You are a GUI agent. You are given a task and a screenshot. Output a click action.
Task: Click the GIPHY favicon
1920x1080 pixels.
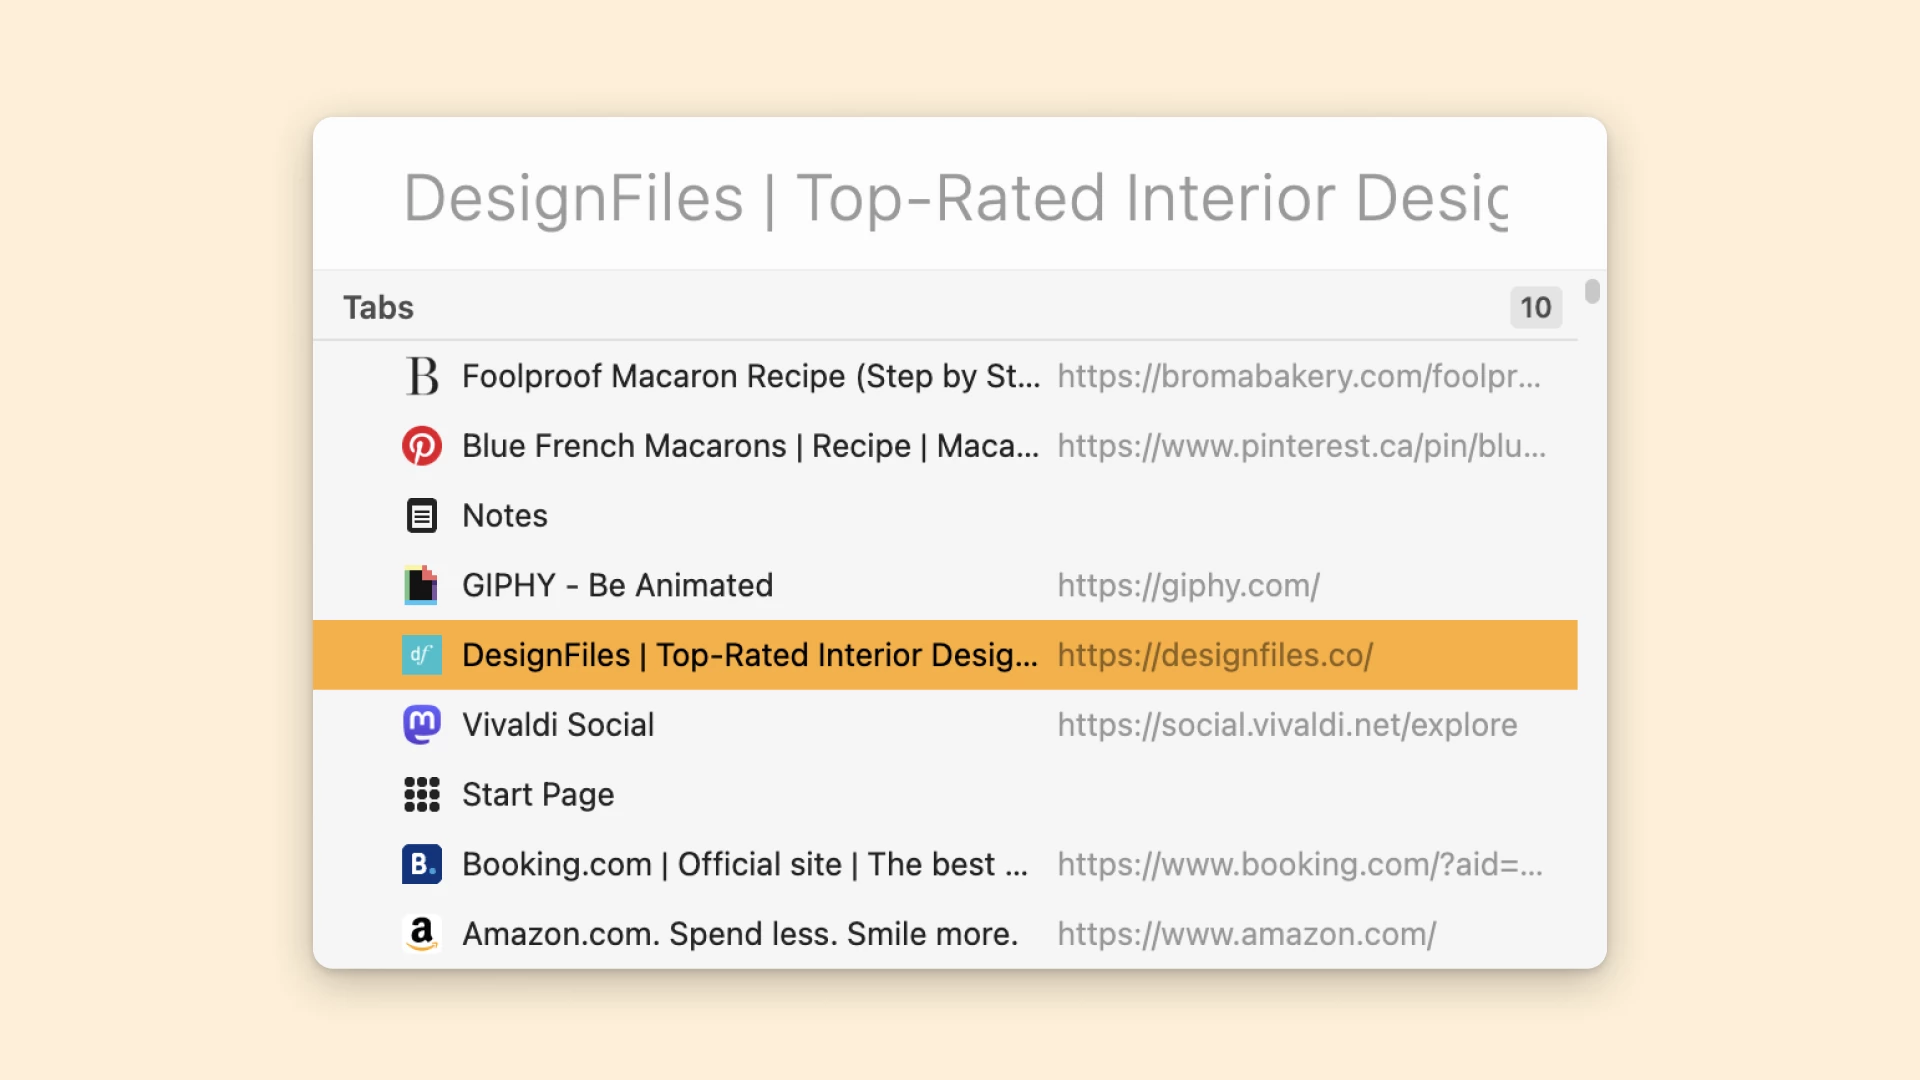pyautogui.click(x=421, y=585)
